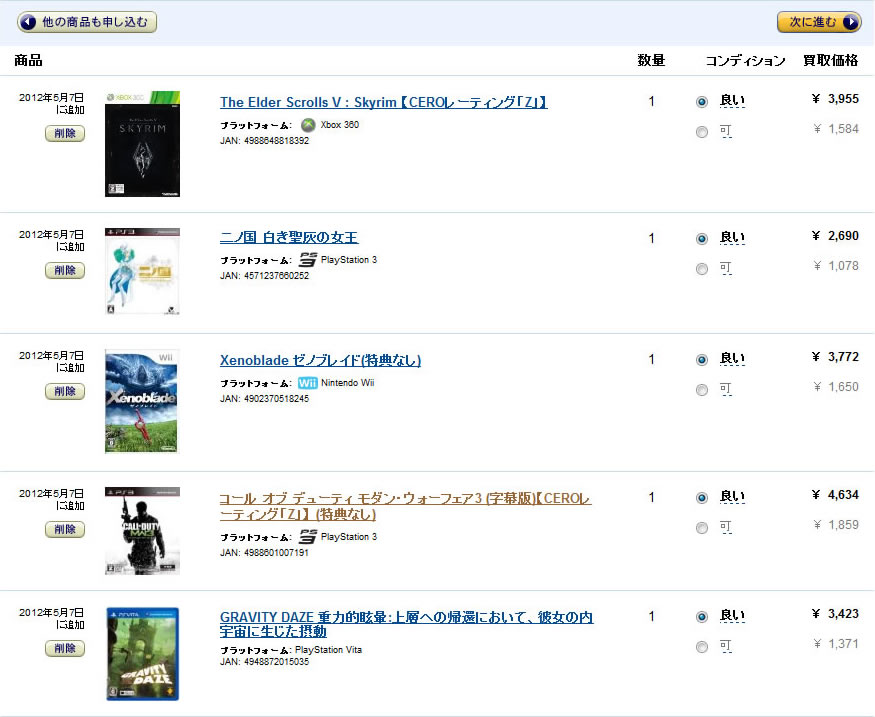The height and width of the screenshot is (717, 875).
Task: Click the Xbox 360 platform icon
Action: (308, 125)
